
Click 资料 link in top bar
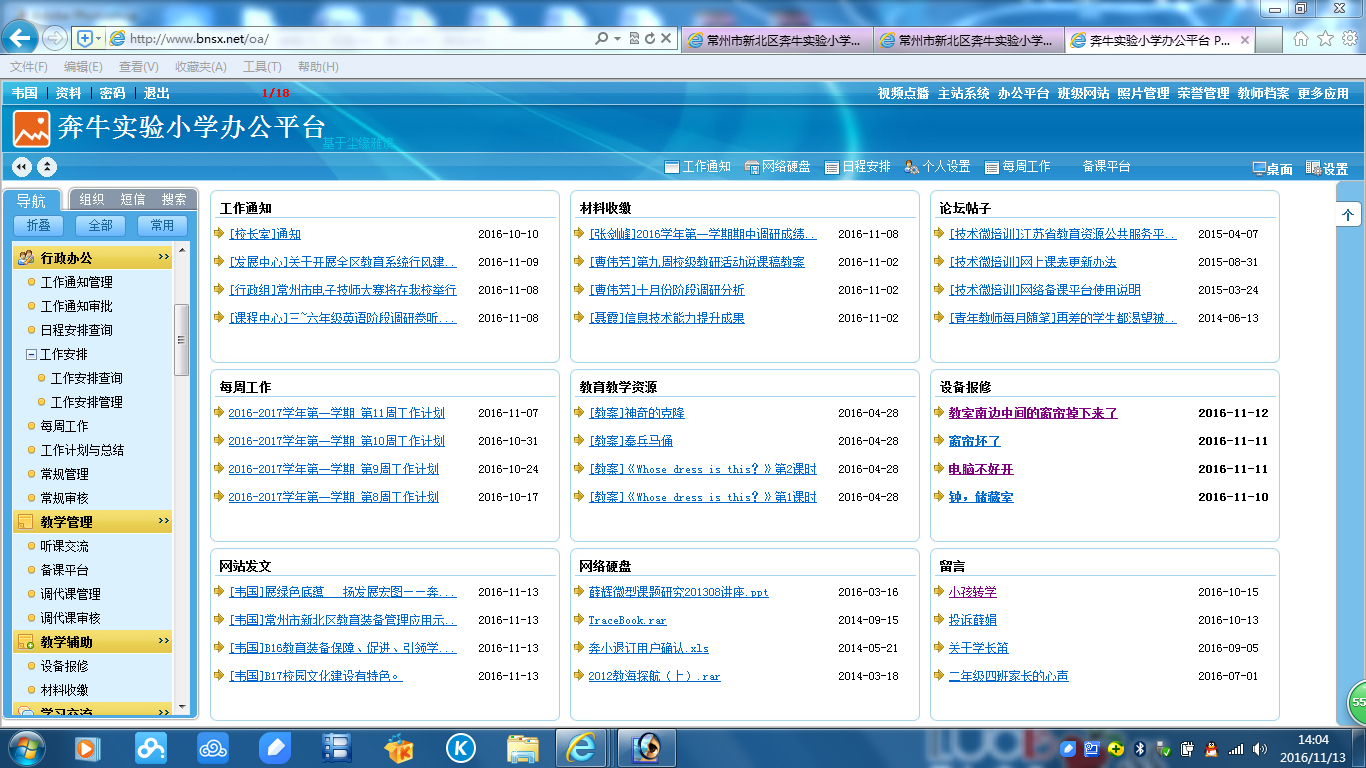[68, 93]
